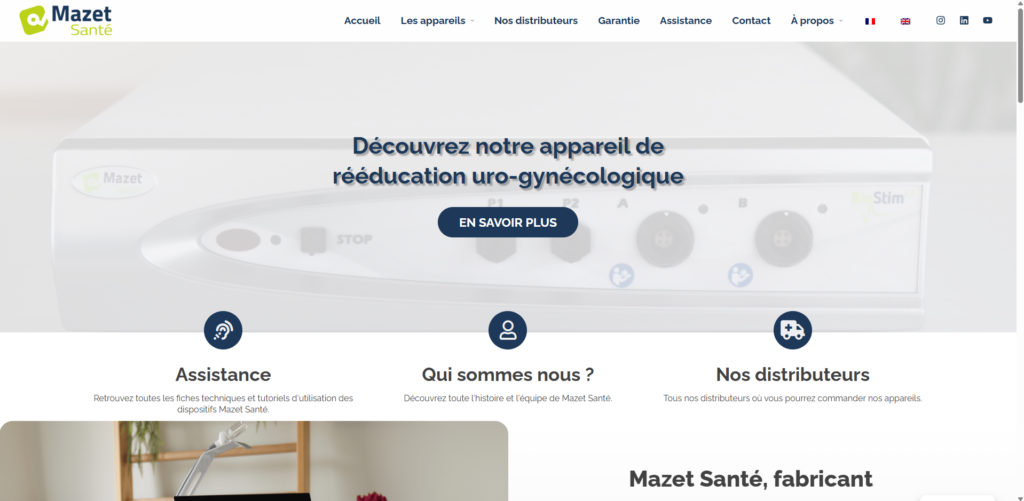Open the Garantie menu item
Image resolution: width=1024 pixels, height=501 pixels.
(x=618, y=20)
